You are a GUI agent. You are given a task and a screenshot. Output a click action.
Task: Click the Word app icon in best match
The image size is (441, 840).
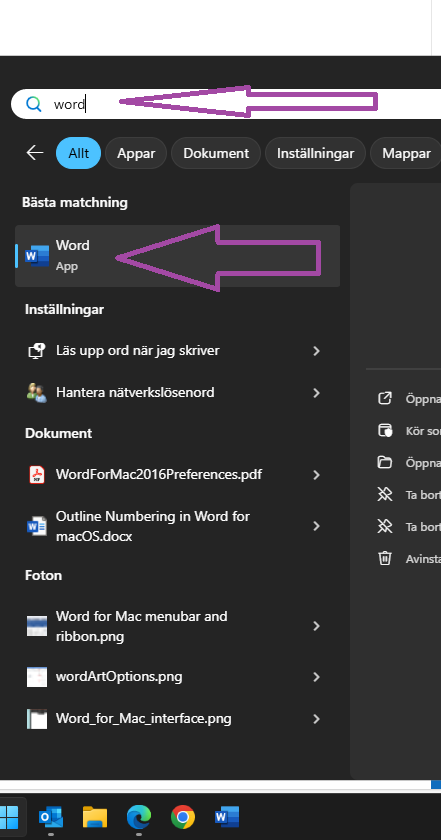[x=37, y=256]
